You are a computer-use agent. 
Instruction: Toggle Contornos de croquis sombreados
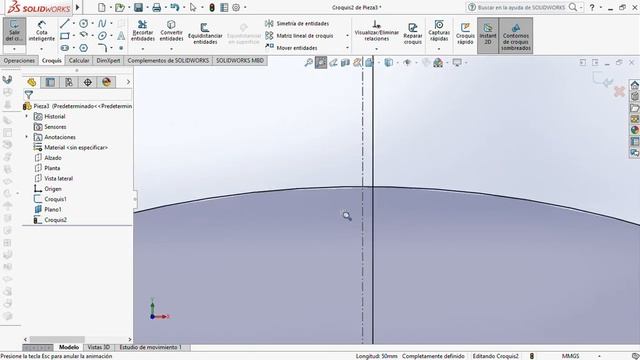[x=516, y=36]
